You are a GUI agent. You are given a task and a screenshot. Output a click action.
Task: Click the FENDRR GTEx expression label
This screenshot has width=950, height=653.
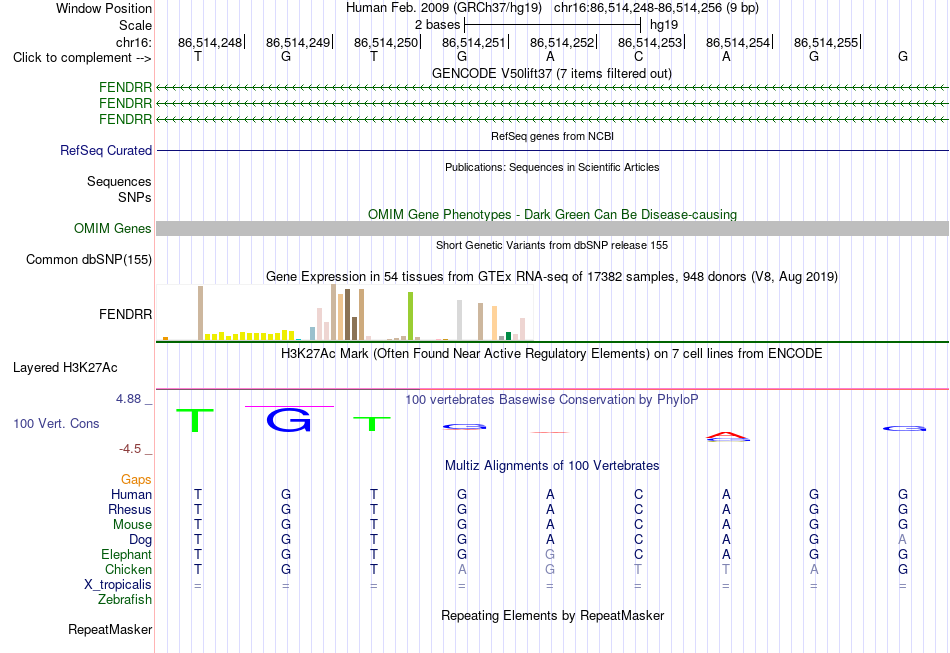(125, 314)
